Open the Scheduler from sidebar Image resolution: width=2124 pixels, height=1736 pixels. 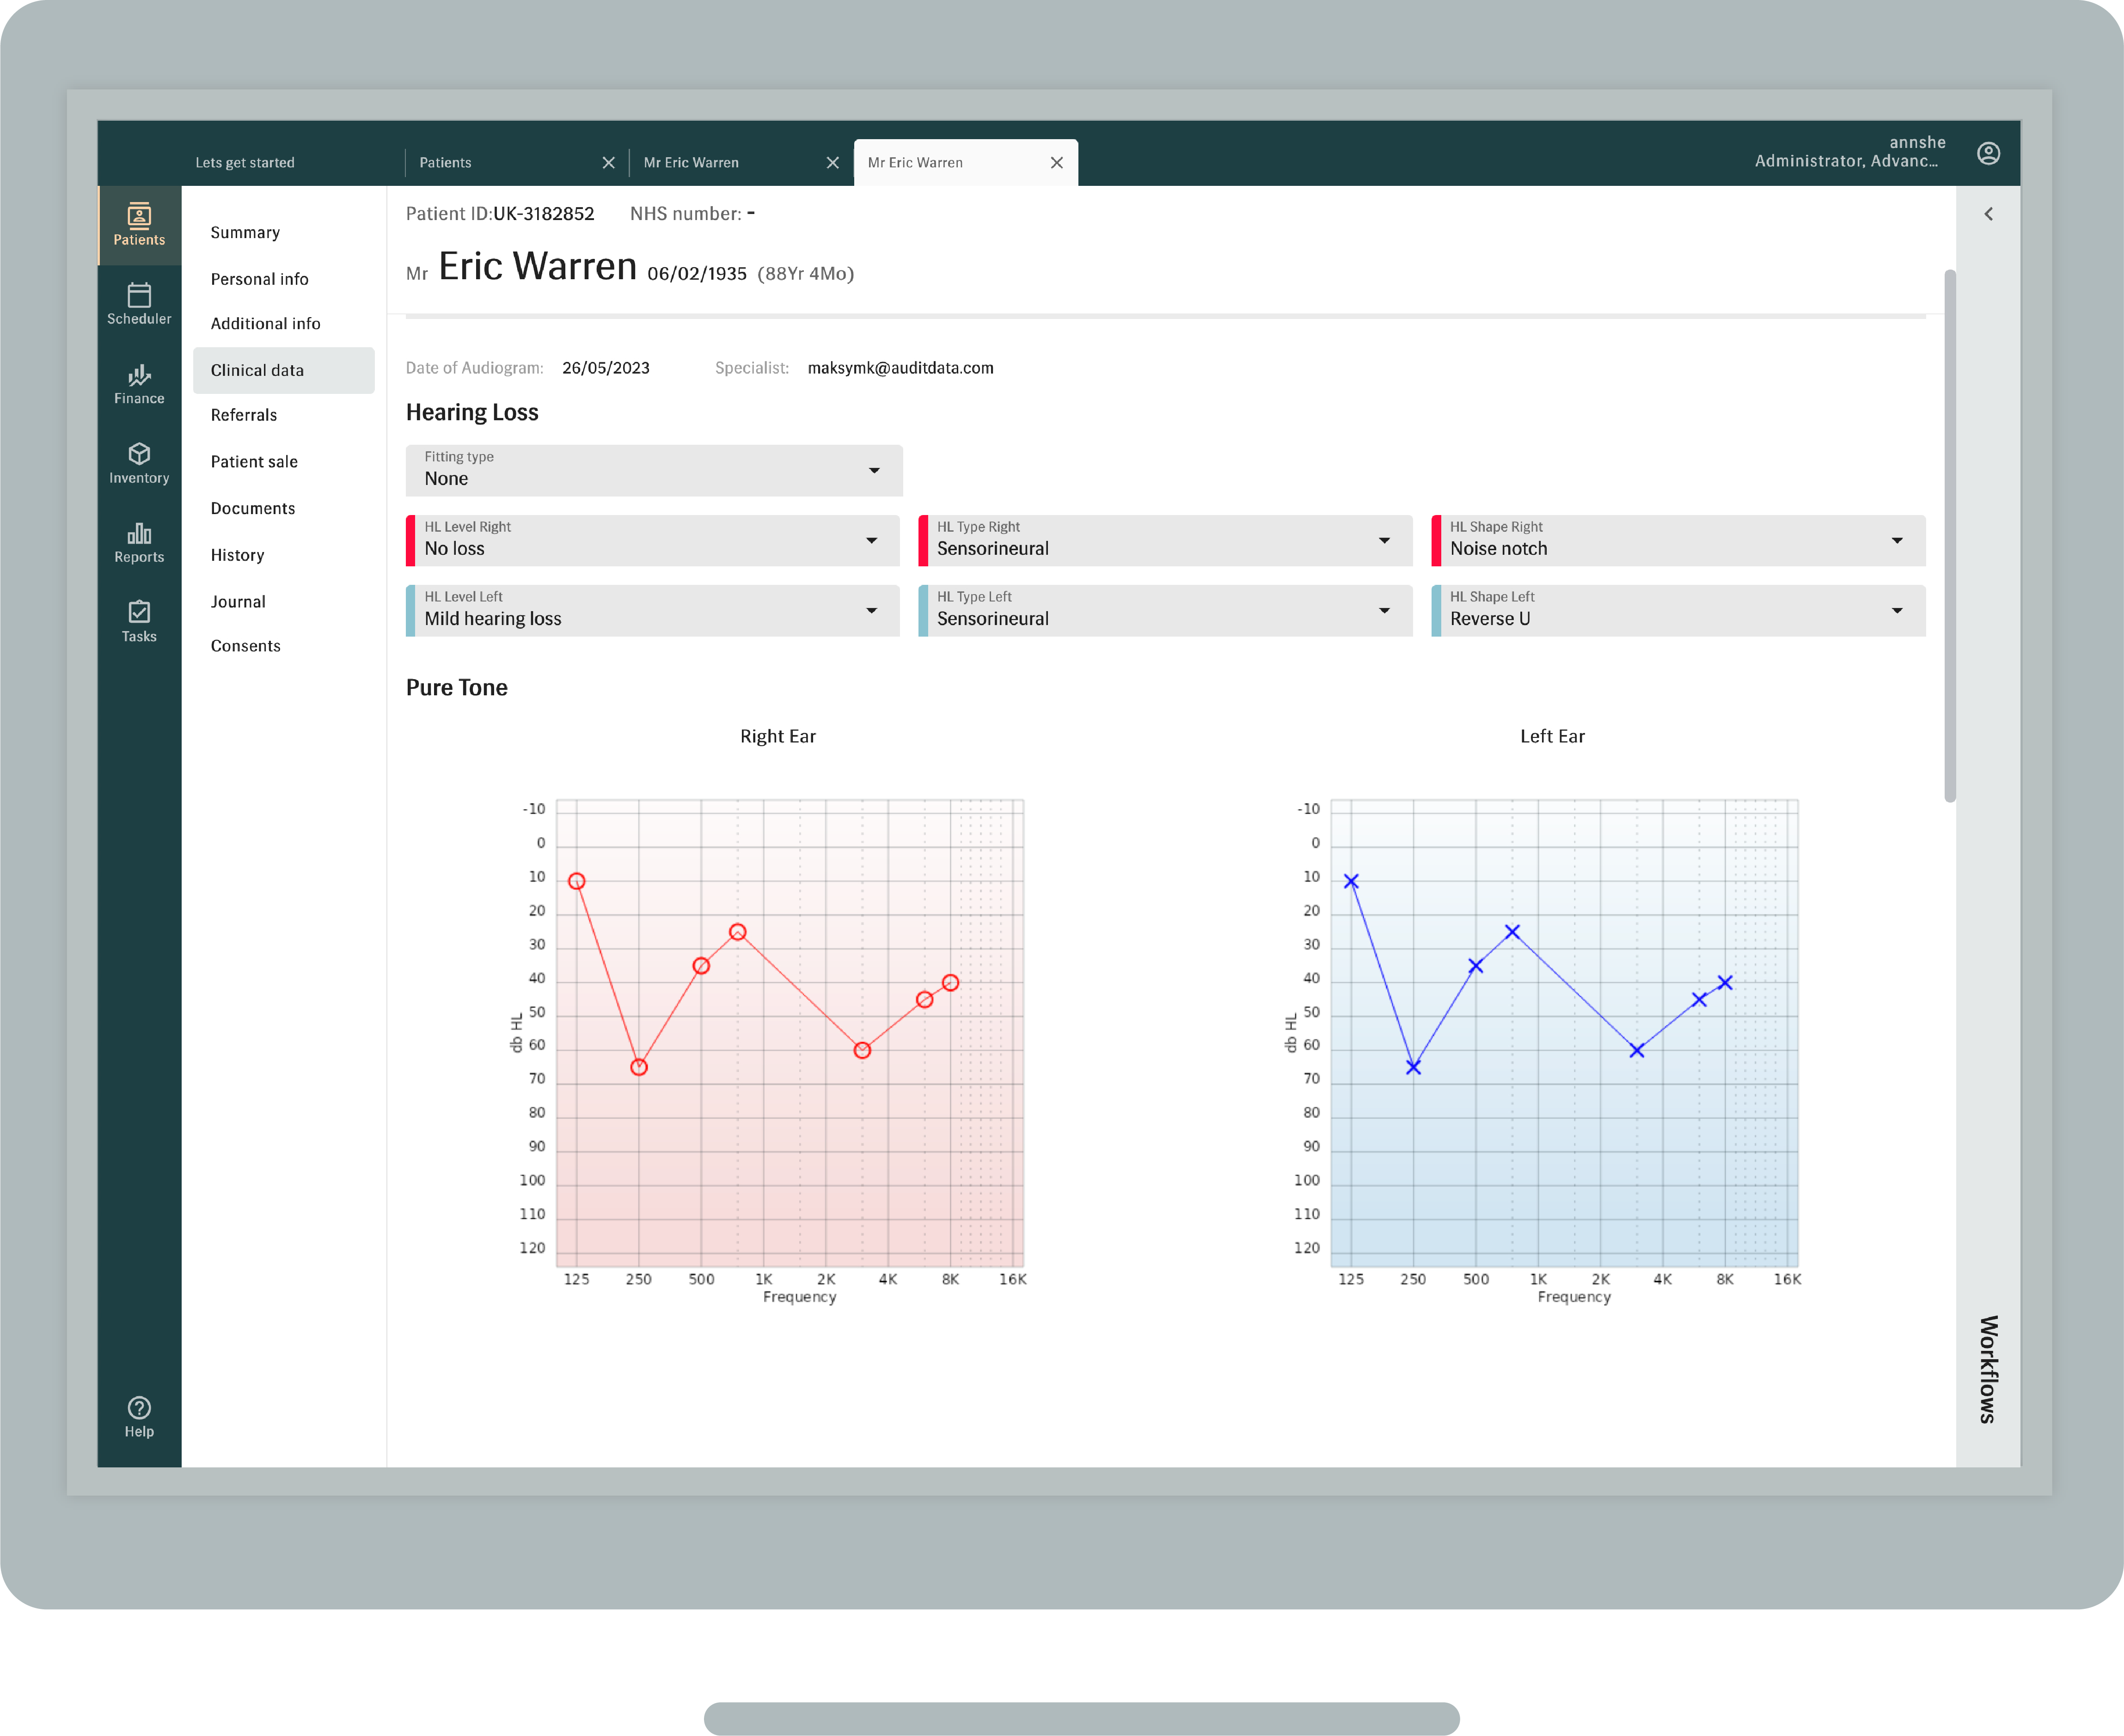pyautogui.click(x=138, y=303)
